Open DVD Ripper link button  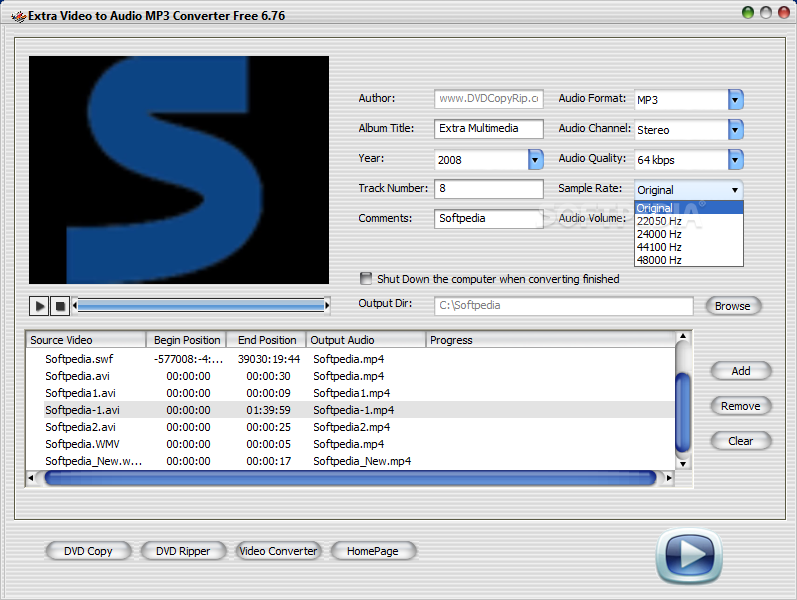(x=183, y=551)
